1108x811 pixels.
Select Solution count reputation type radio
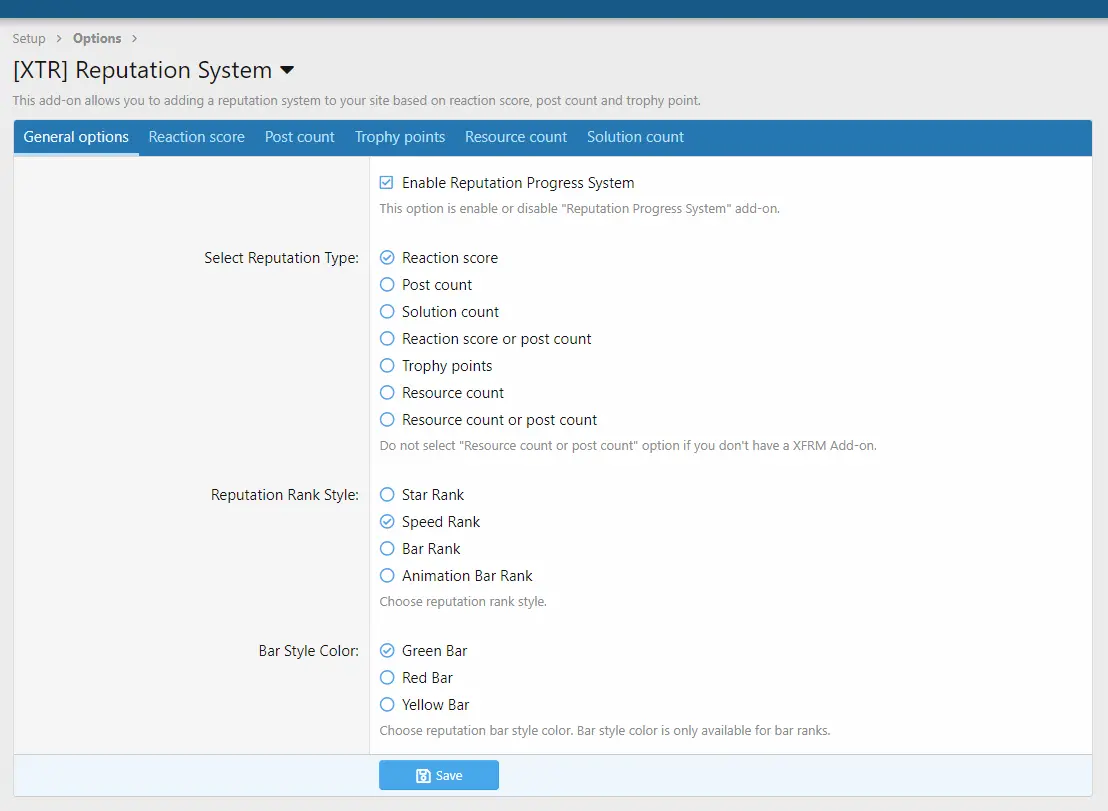pyautogui.click(x=387, y=312)
